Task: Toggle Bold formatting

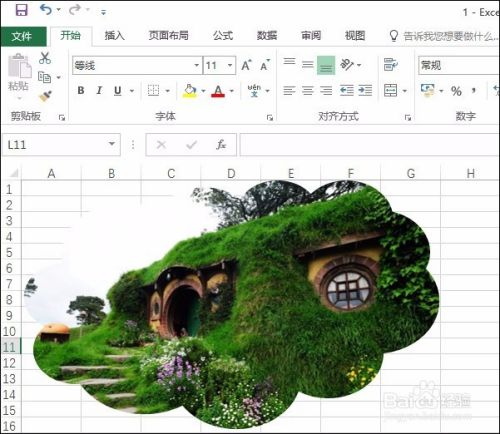Action: [81, 90]
